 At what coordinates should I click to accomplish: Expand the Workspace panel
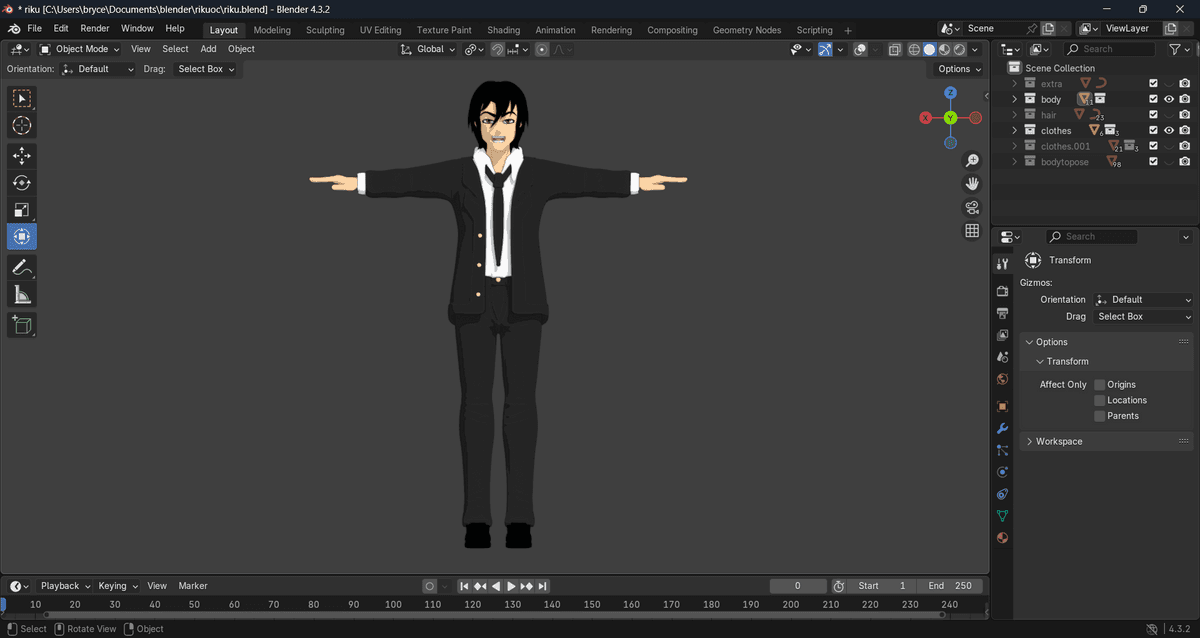tap(1058, 441)
